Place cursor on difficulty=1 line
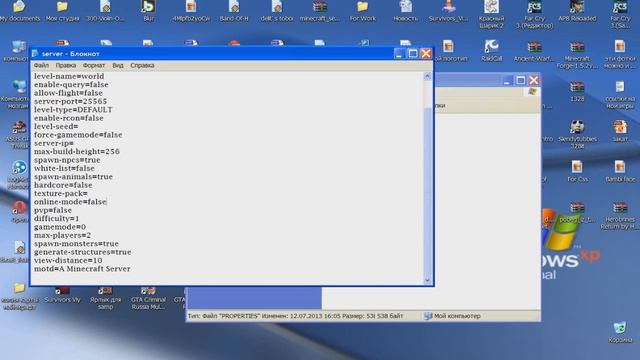640x360 pixels. pyautogui.click(x=57, y=219)
